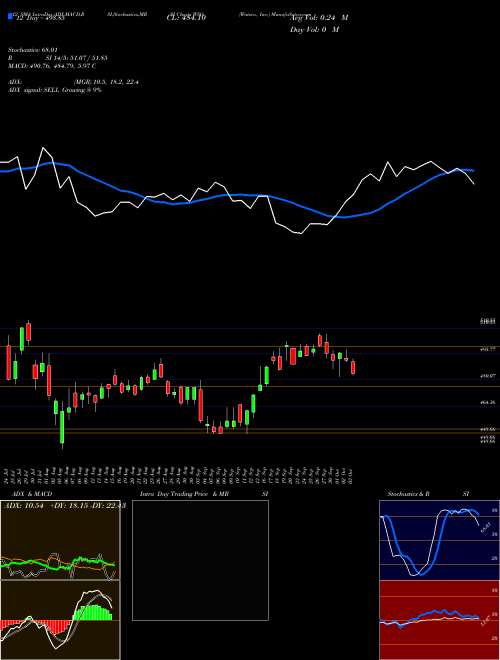Click the ADX (MGR) 10.5, 18.2, 22.4 line

tap(73, 82)
